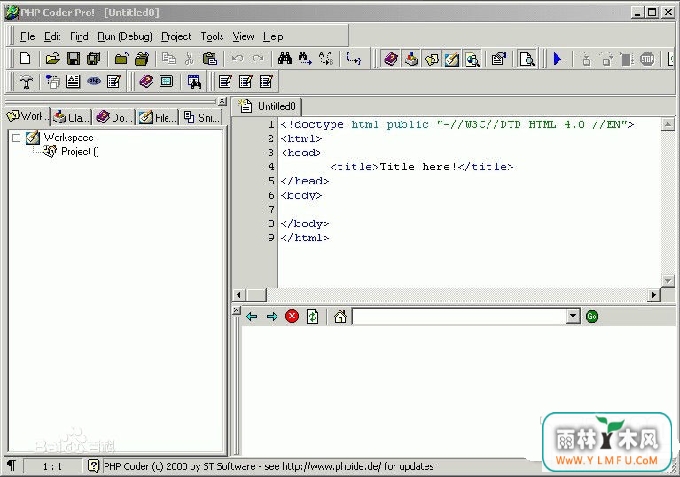Toggle the colored blocks class panel

(411, 59)
